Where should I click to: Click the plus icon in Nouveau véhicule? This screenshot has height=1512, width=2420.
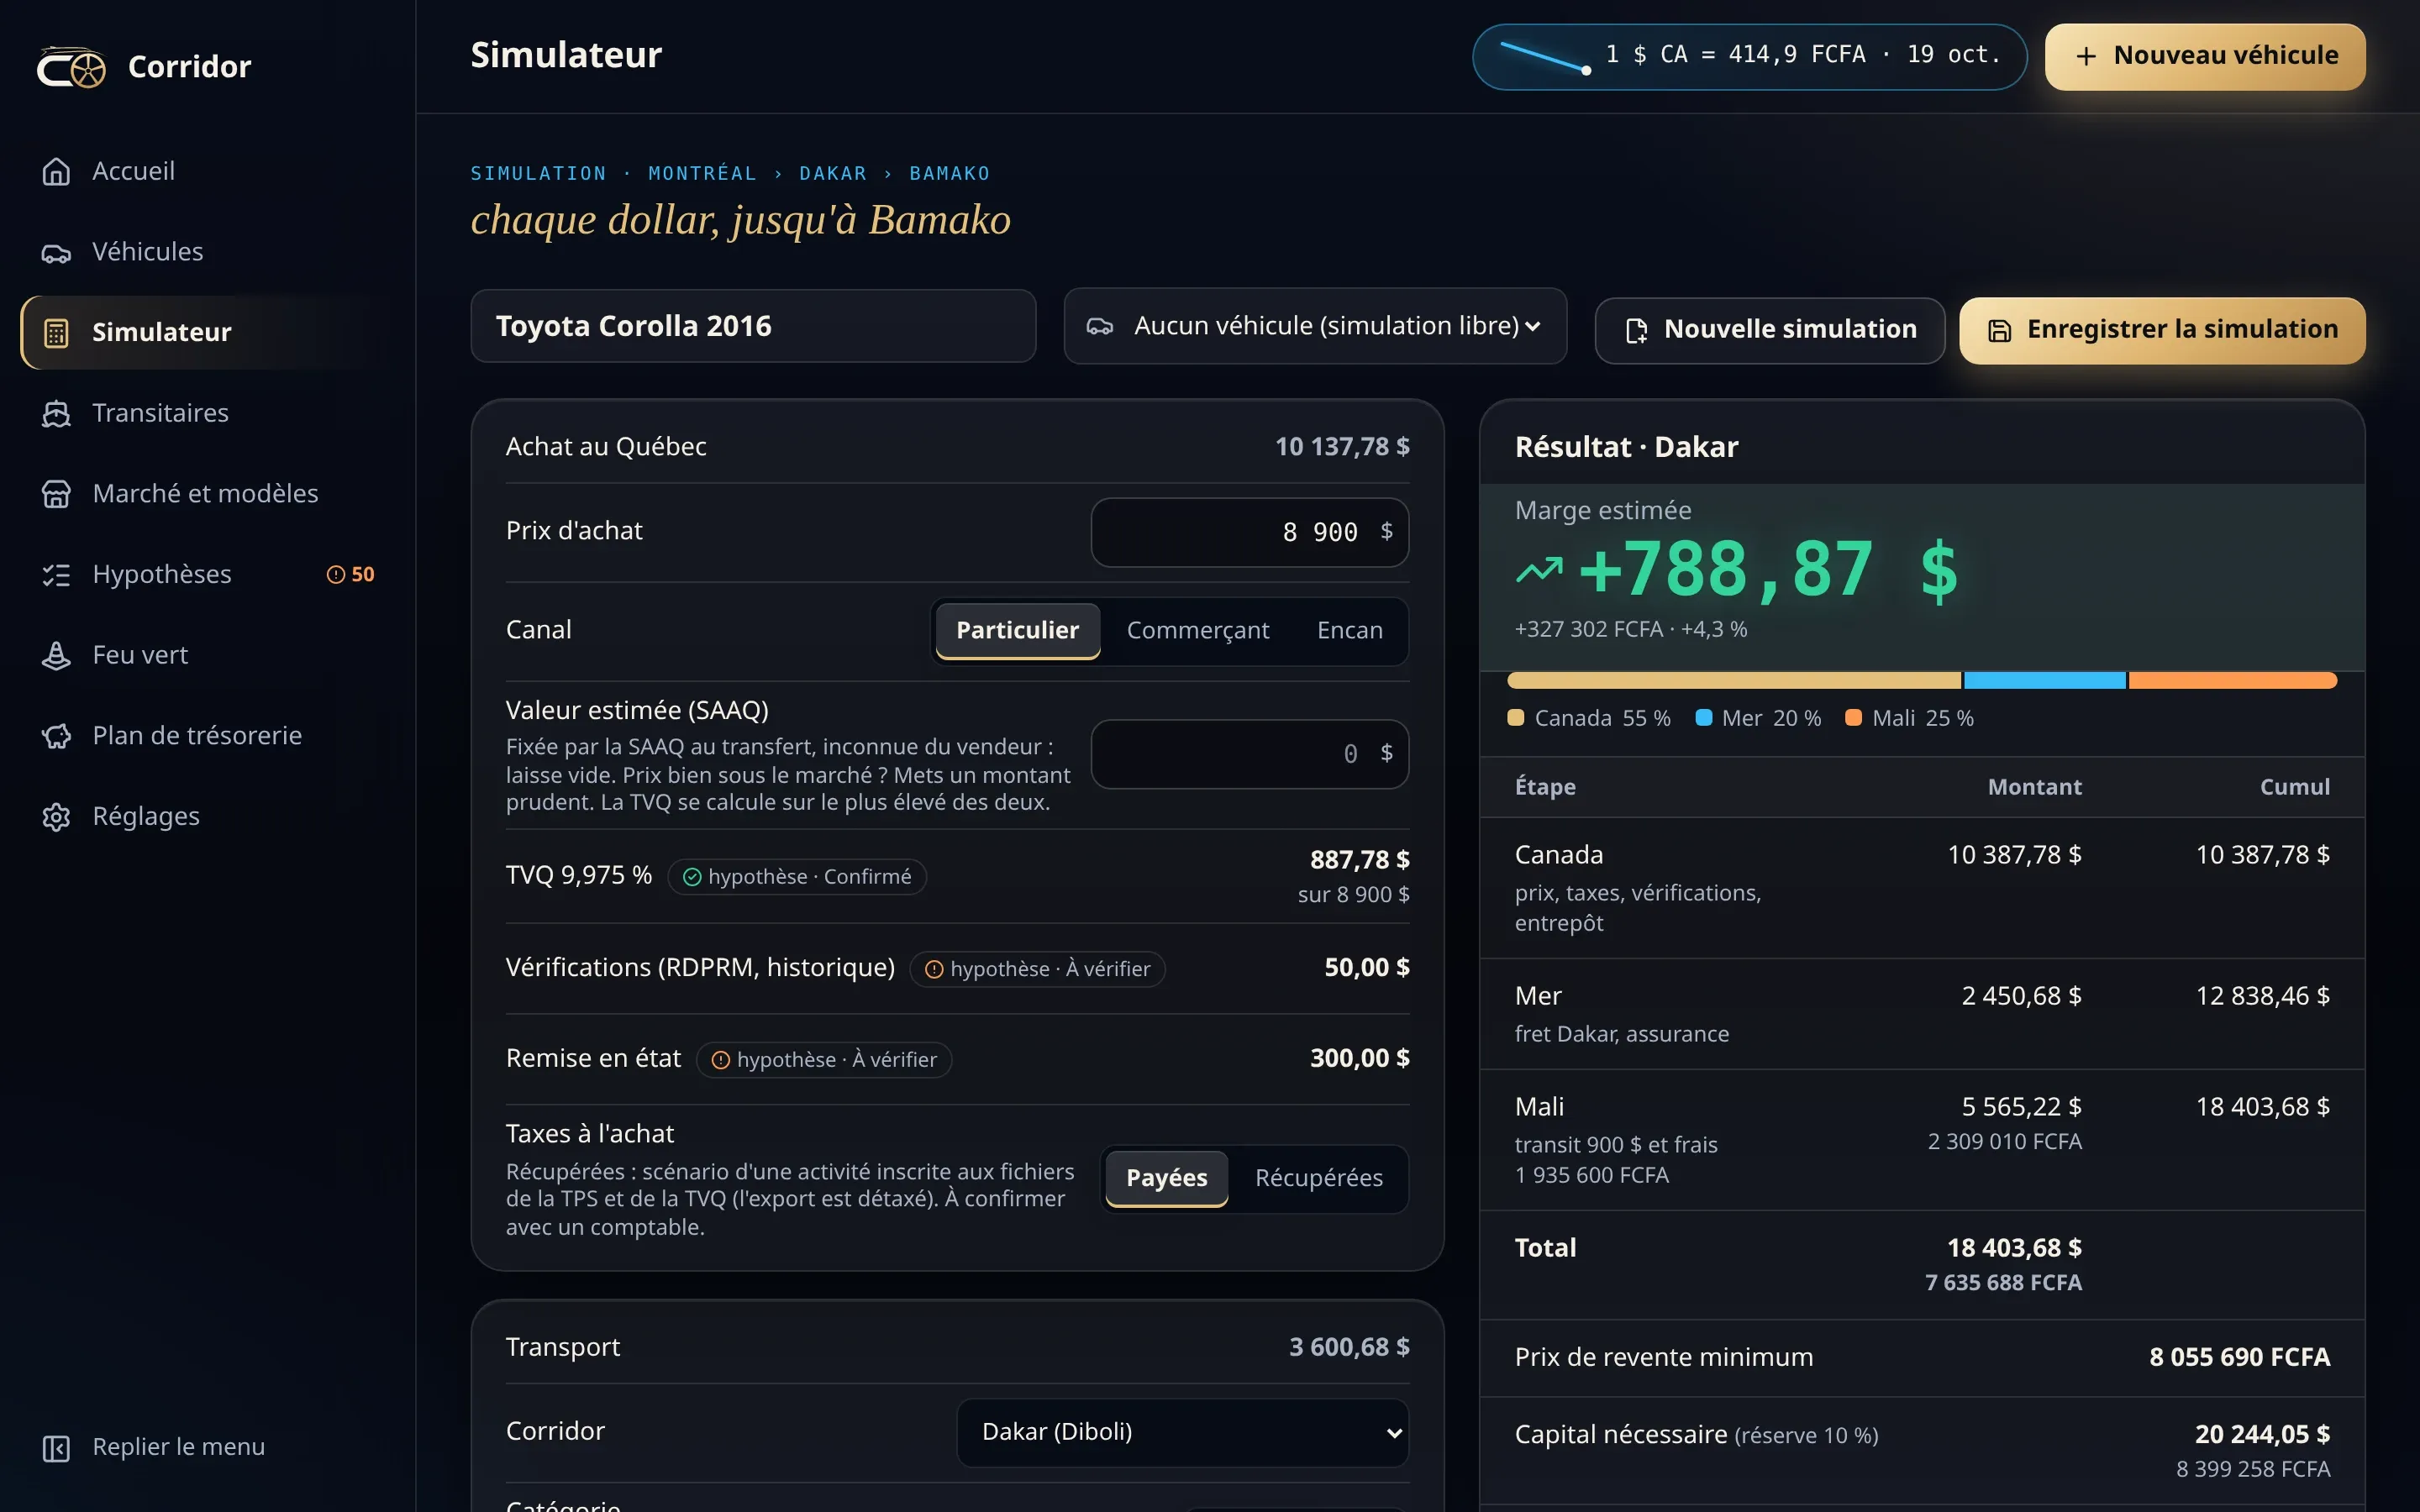point(2086,56)
